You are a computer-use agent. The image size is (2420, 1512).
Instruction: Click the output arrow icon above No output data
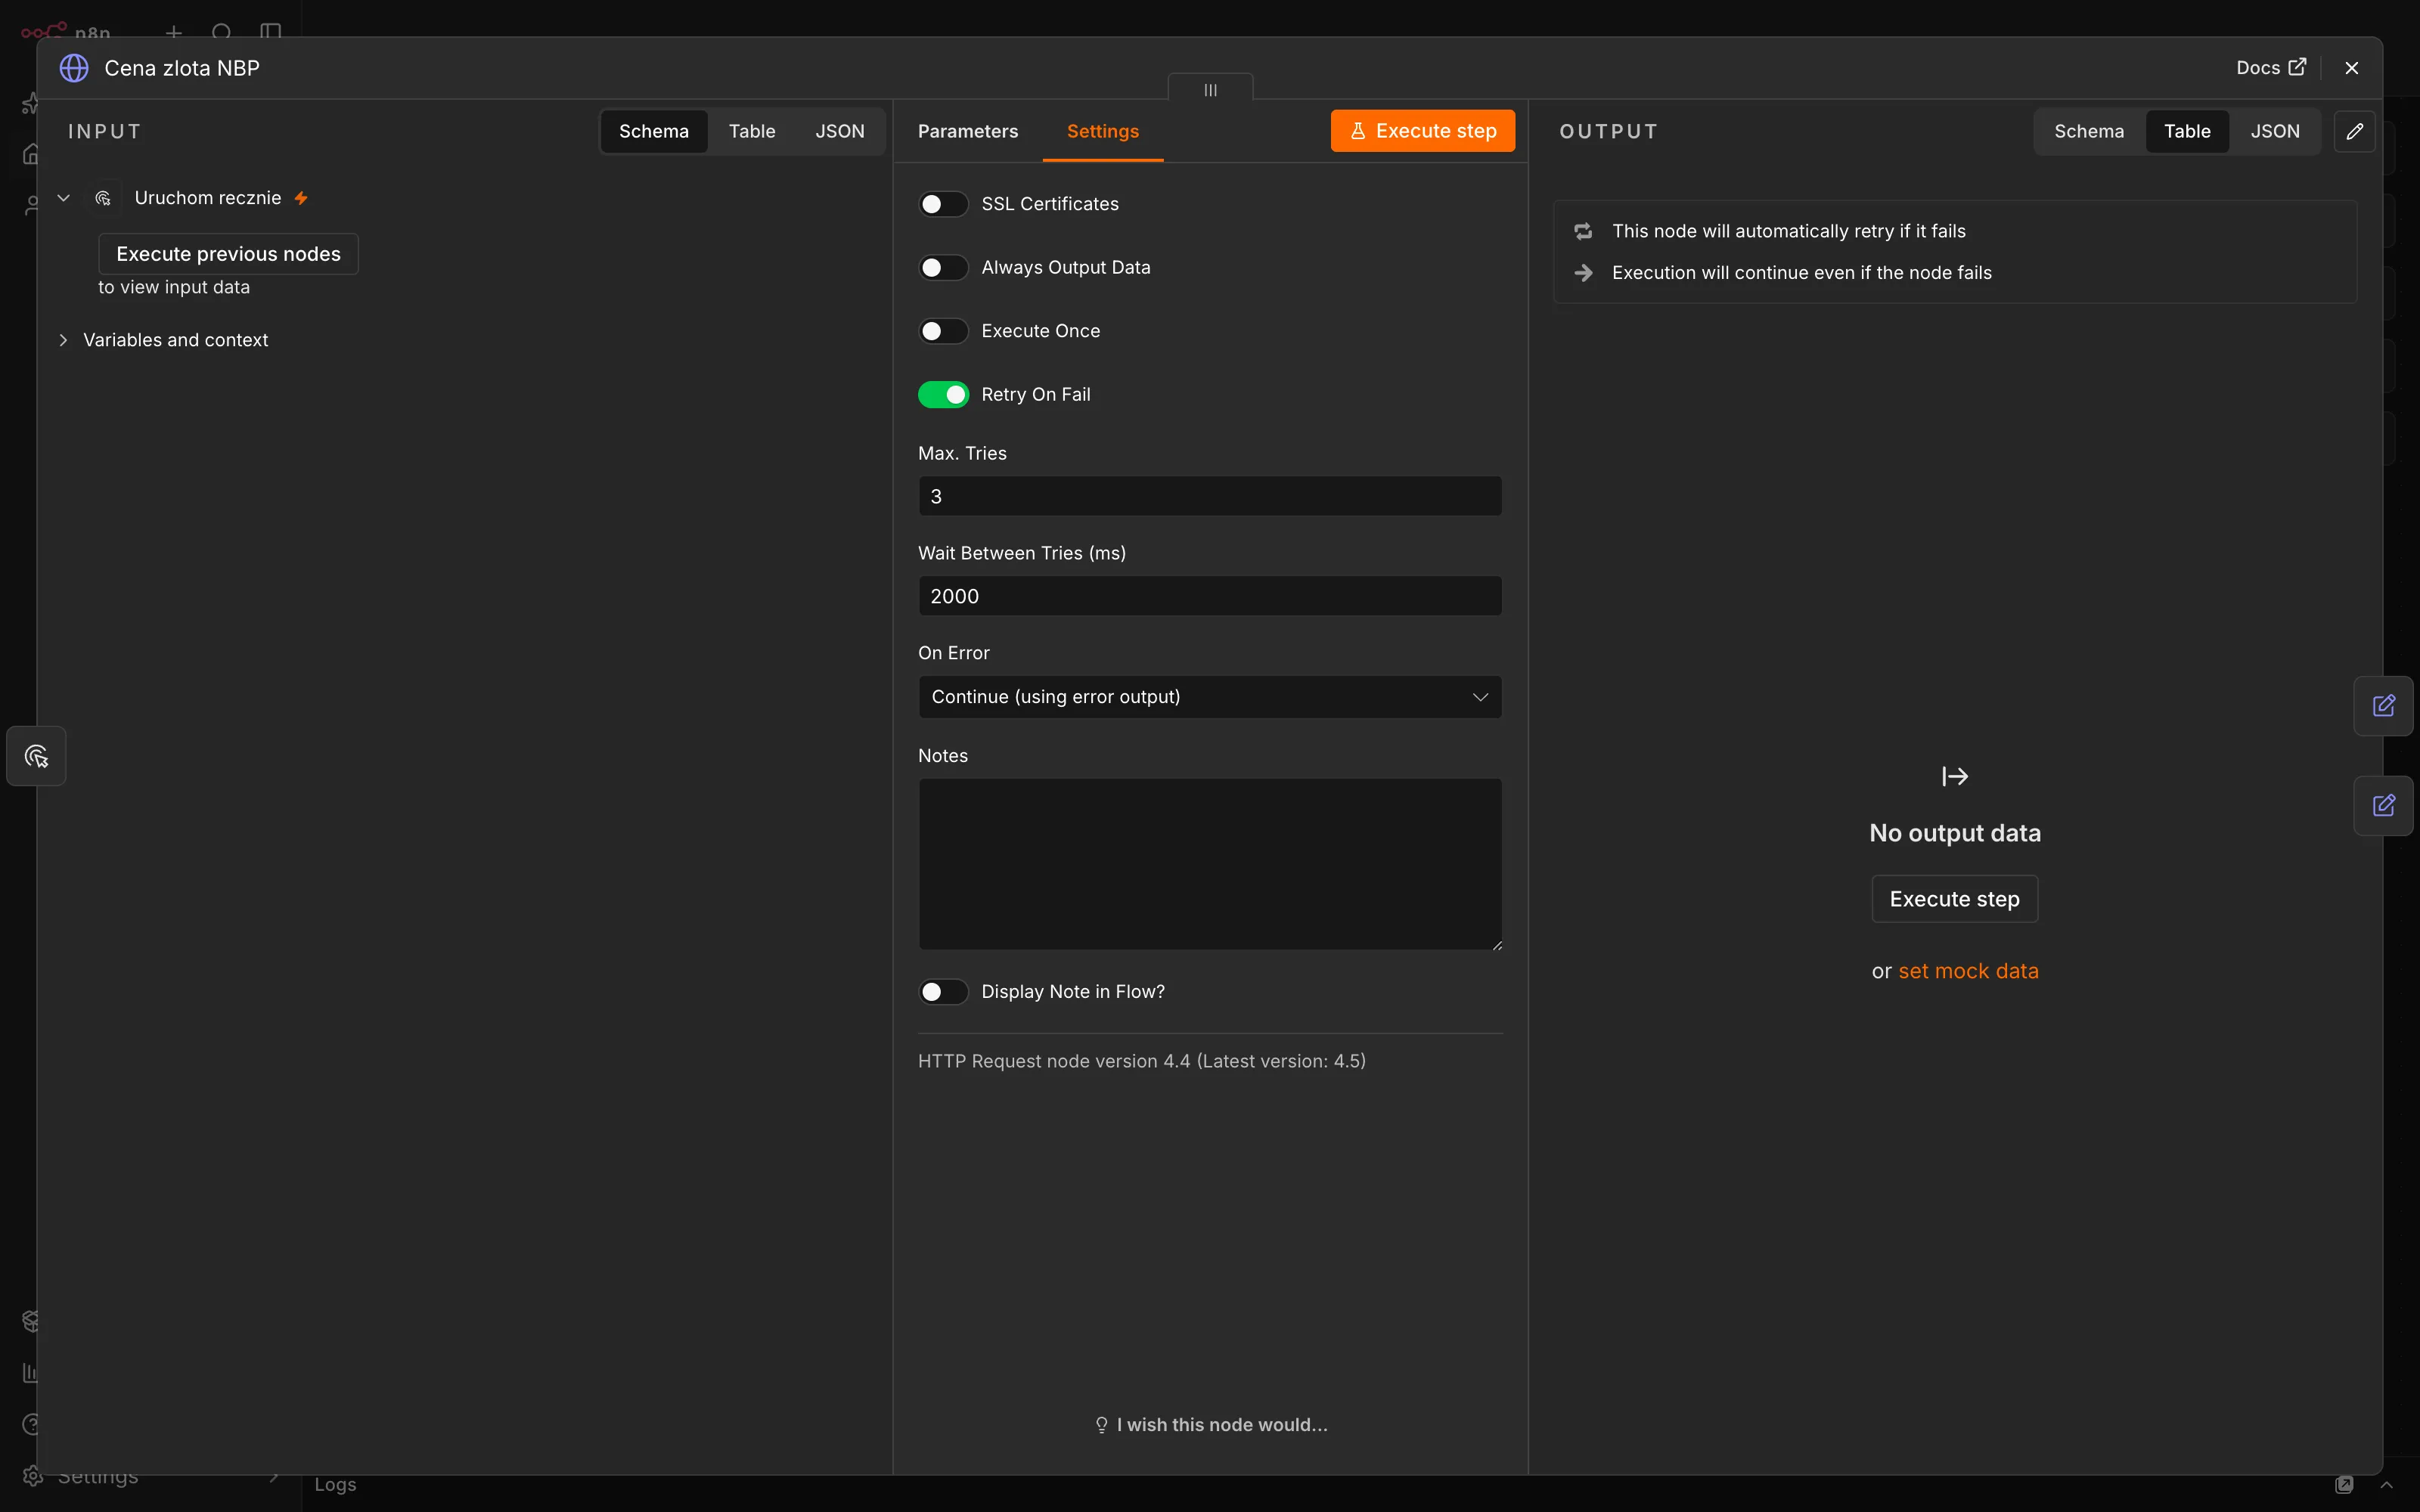pyautogui.click(x=1955, y=776)
